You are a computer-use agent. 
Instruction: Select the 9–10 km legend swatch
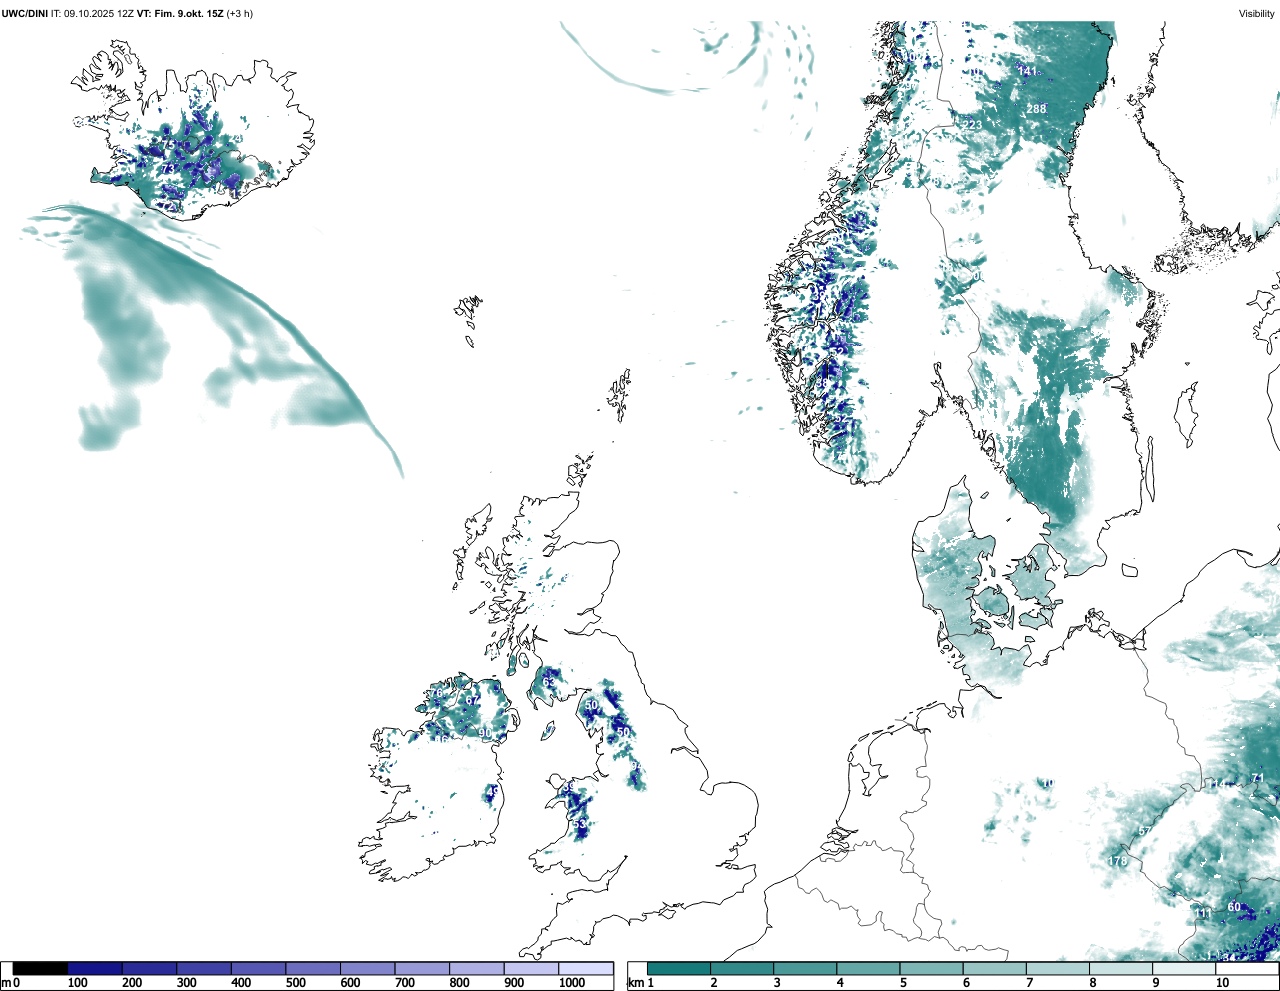1183,968
